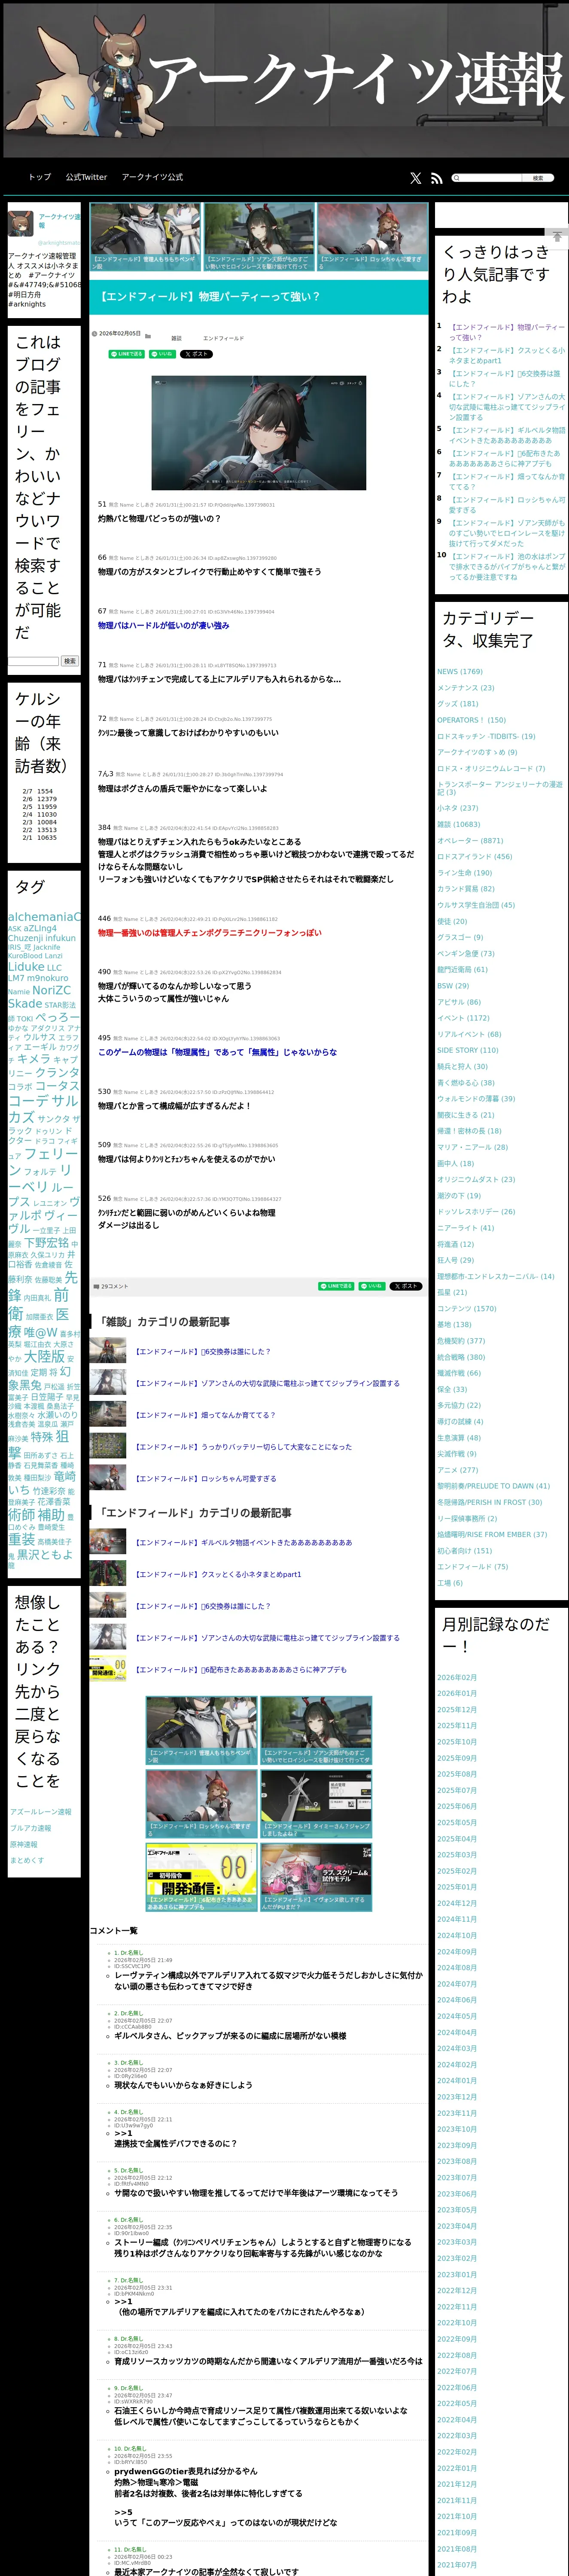Click the 開発通信 yellow thumbnail in image grid
Image resolution: width=569 pixels, height=2576 pixels.
(202, 1878)
